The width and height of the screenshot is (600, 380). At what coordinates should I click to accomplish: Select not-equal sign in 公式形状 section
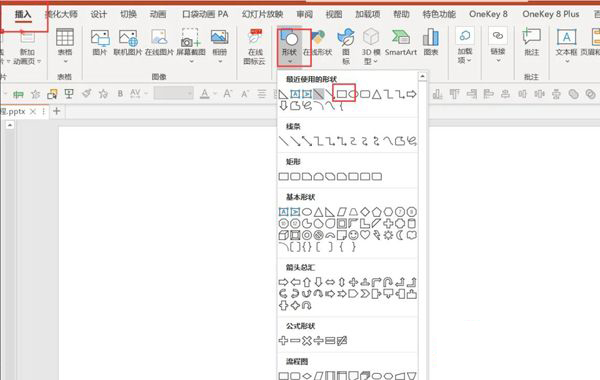click(342, 341)
